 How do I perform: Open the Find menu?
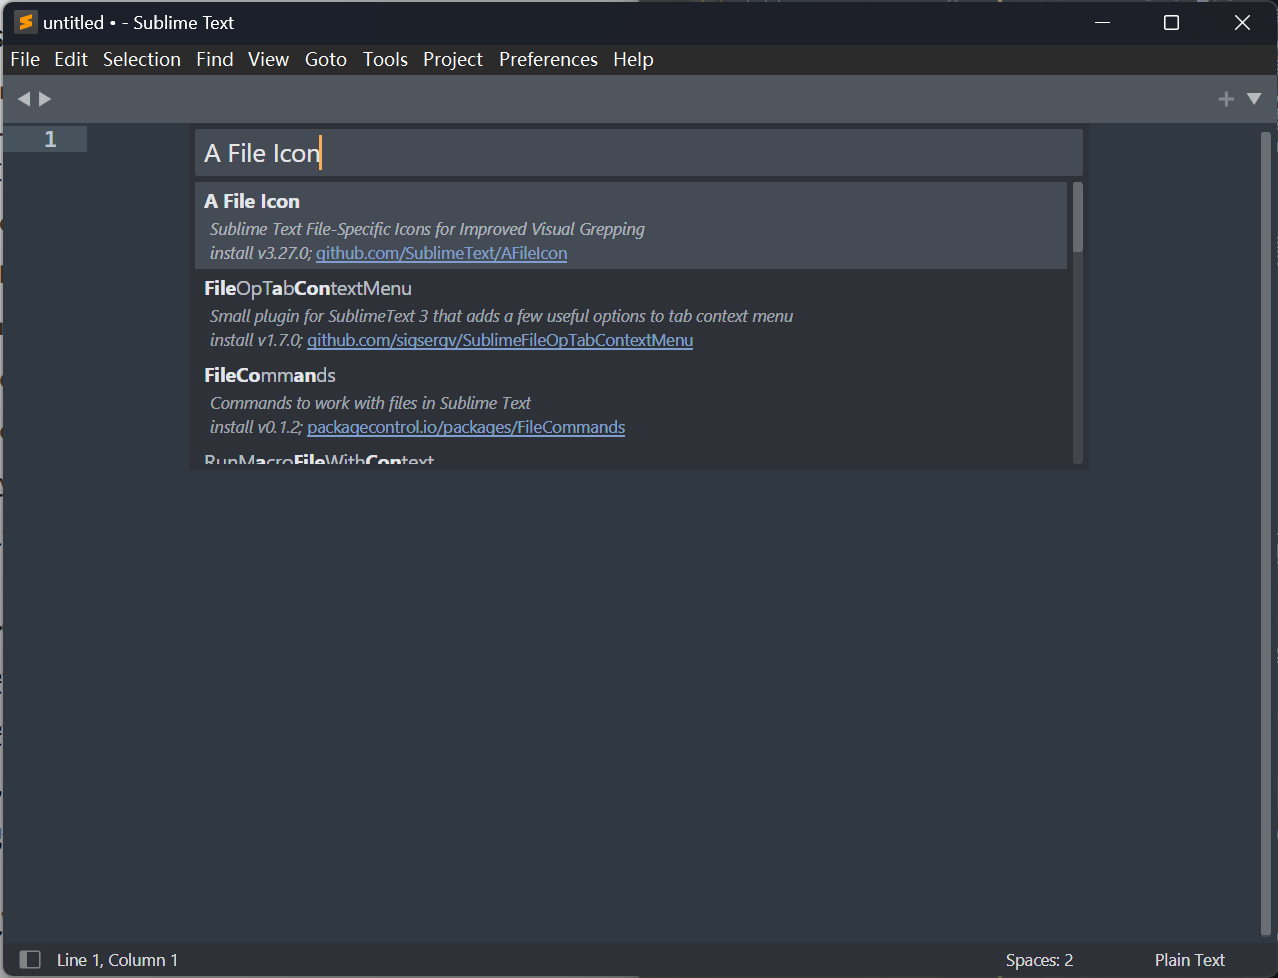click(x=215, y=60)
